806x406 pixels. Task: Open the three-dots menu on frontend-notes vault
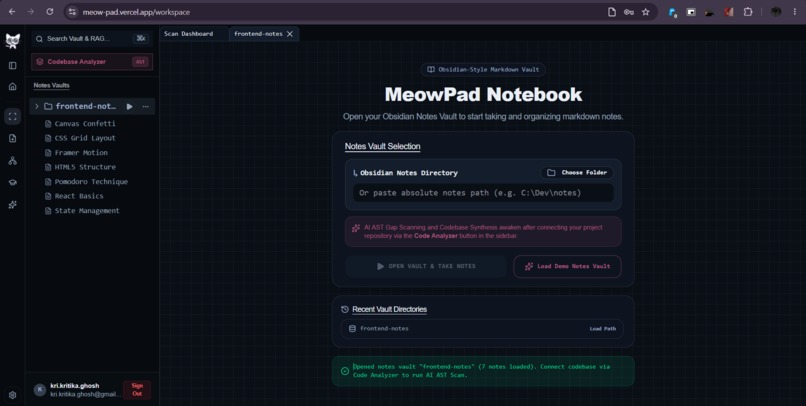click(x=145, y=106)
